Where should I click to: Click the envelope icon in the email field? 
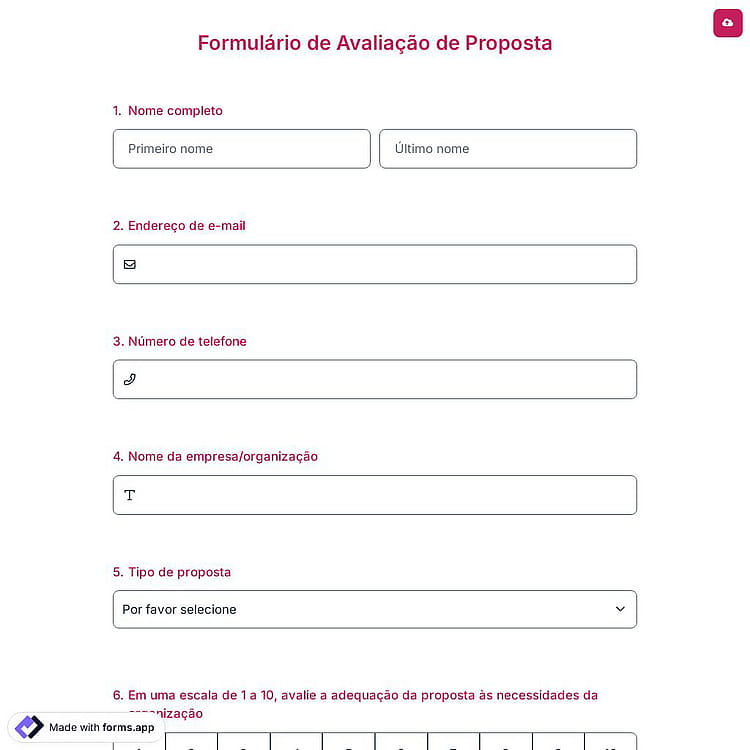point(130,265)
